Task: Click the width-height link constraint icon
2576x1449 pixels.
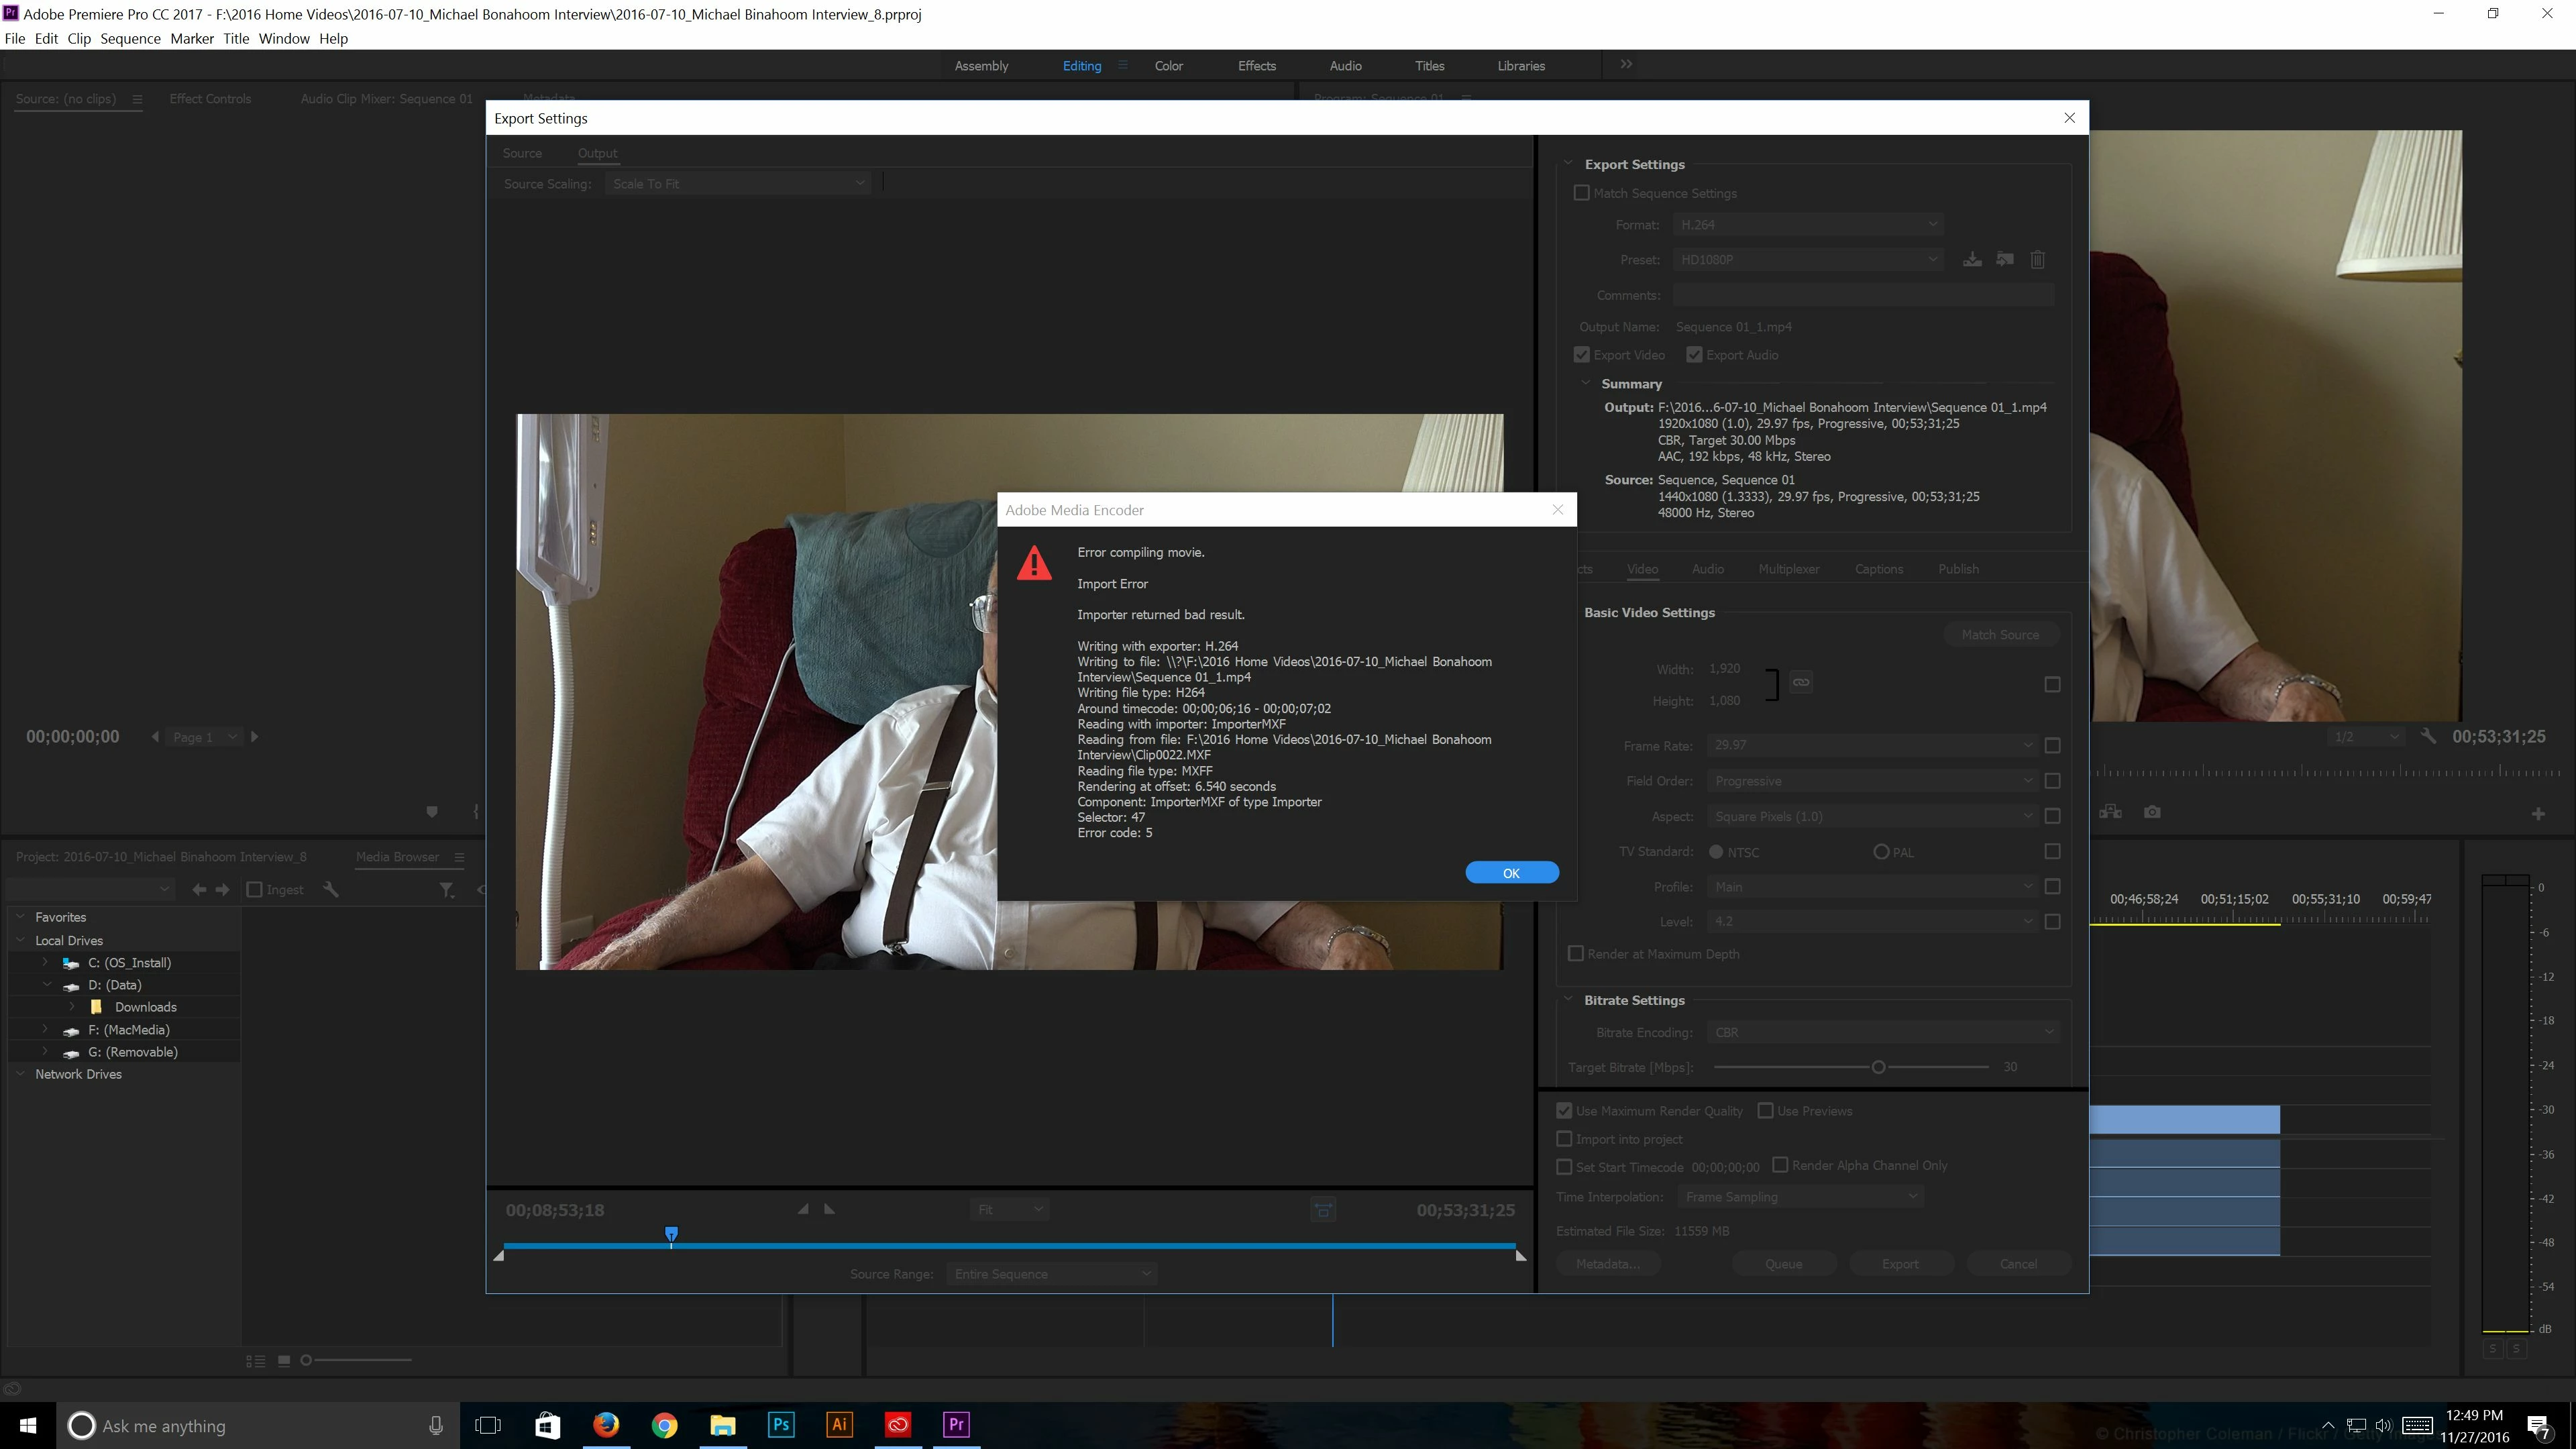Action: click(1801, 682)
